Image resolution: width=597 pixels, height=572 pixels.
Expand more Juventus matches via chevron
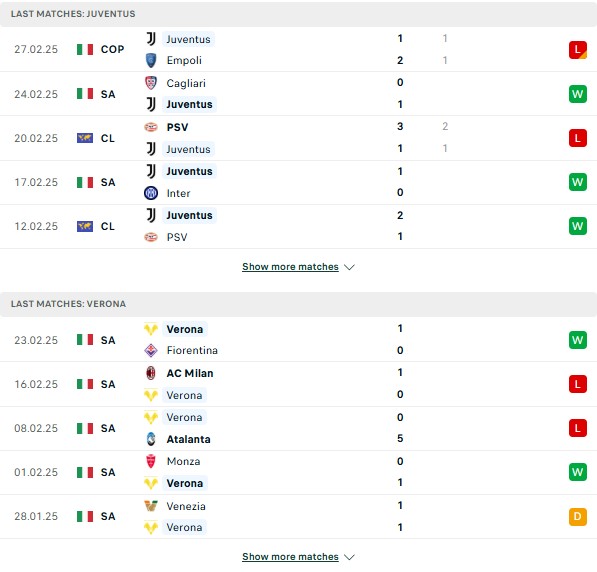point(349,267)
